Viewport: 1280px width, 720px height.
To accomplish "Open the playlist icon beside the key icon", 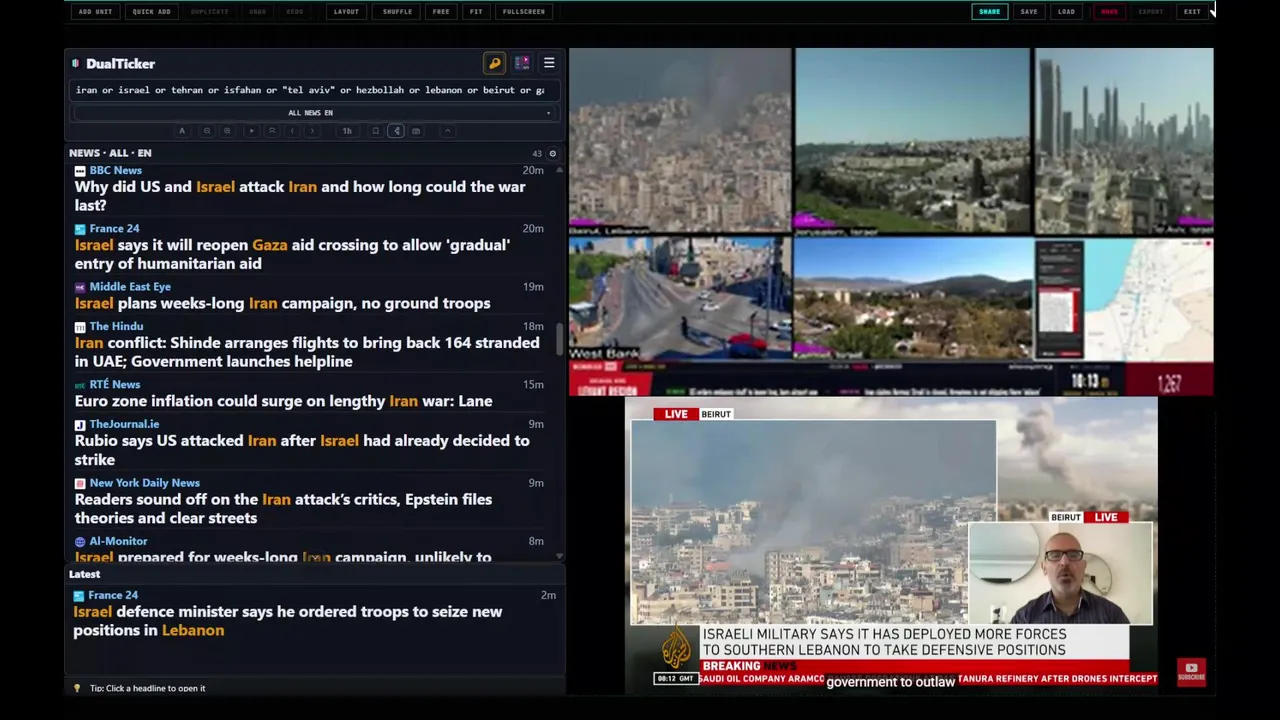I will [x=522, y=63].
